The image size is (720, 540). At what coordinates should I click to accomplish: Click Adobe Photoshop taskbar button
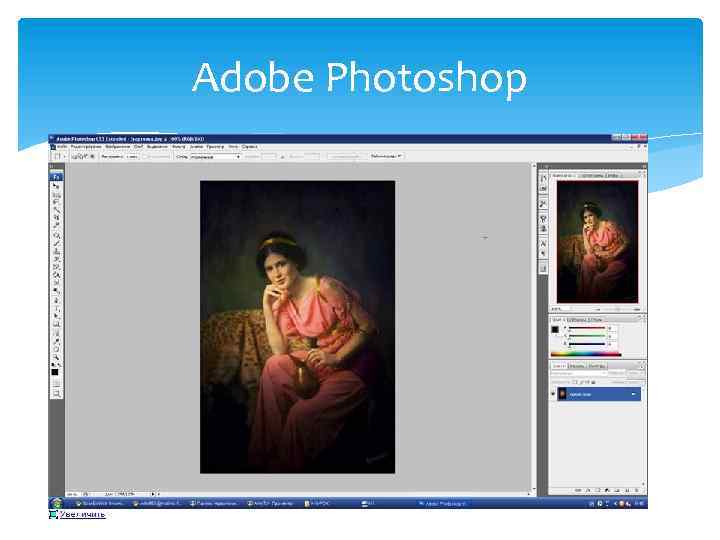[x=442, y=504]
